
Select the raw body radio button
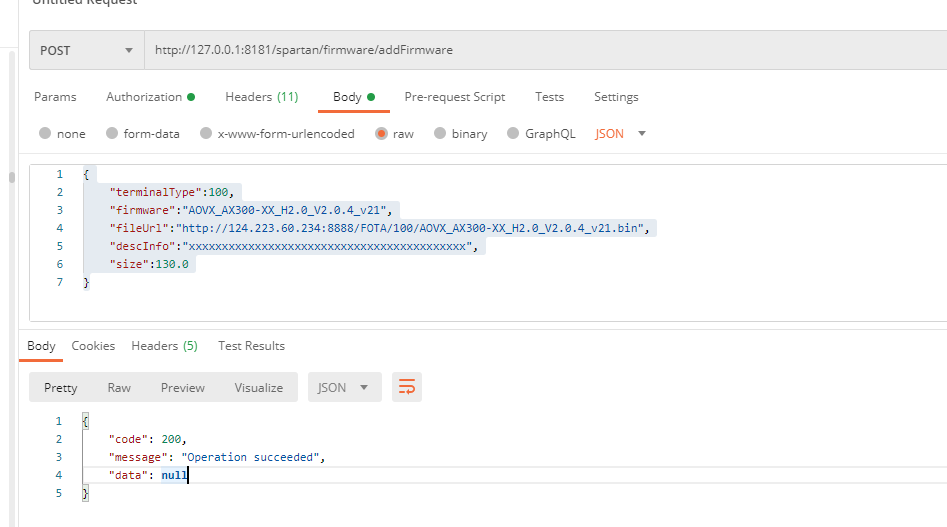tap(381, 134)
